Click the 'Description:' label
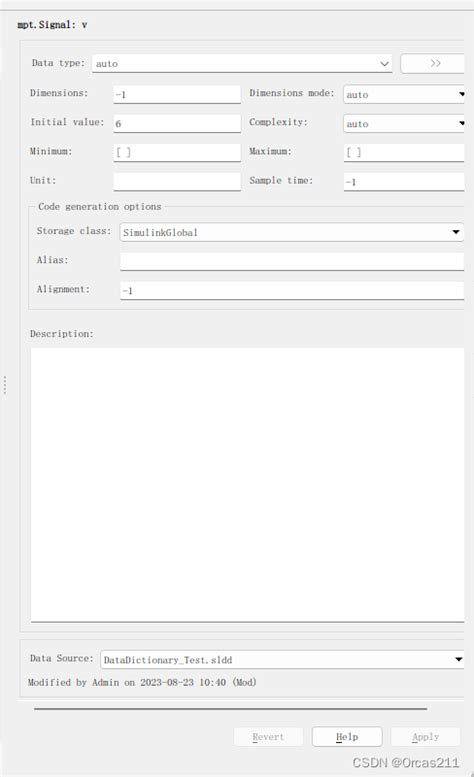This screenshot has width=474, height=777. click(x=61, y=334)
